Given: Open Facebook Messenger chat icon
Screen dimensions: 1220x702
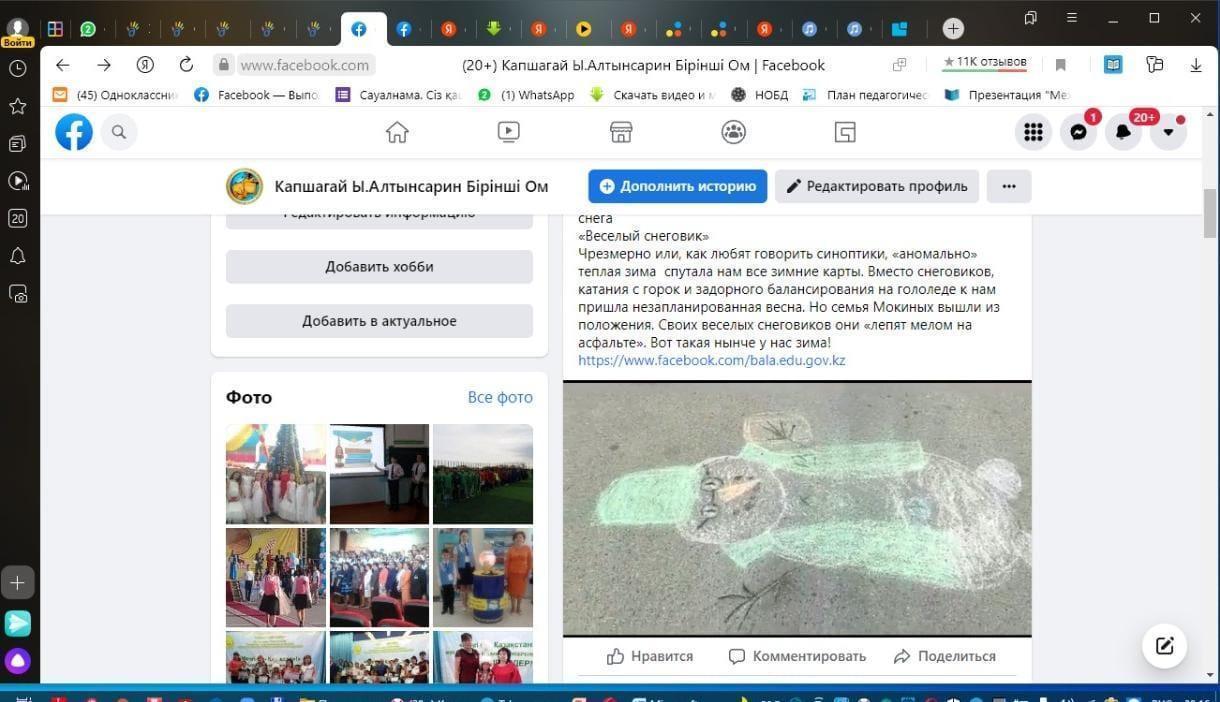Looking at the screenshot, I should click(1078, 132).
